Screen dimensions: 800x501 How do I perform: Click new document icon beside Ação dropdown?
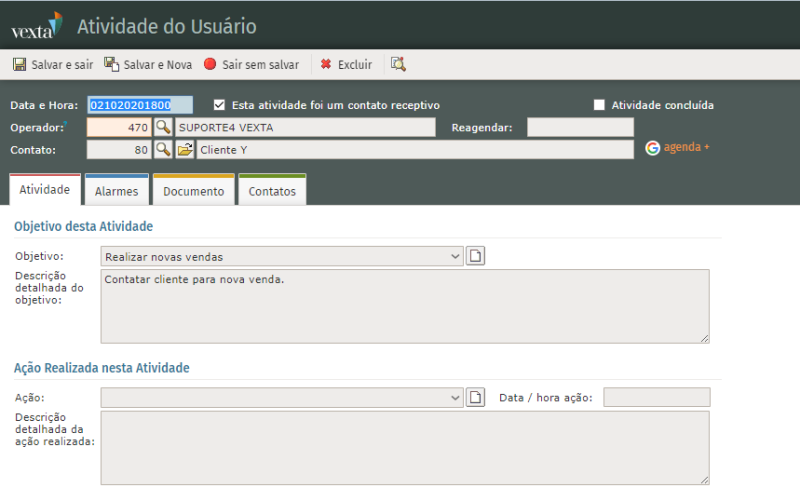[x=477, y=397]
